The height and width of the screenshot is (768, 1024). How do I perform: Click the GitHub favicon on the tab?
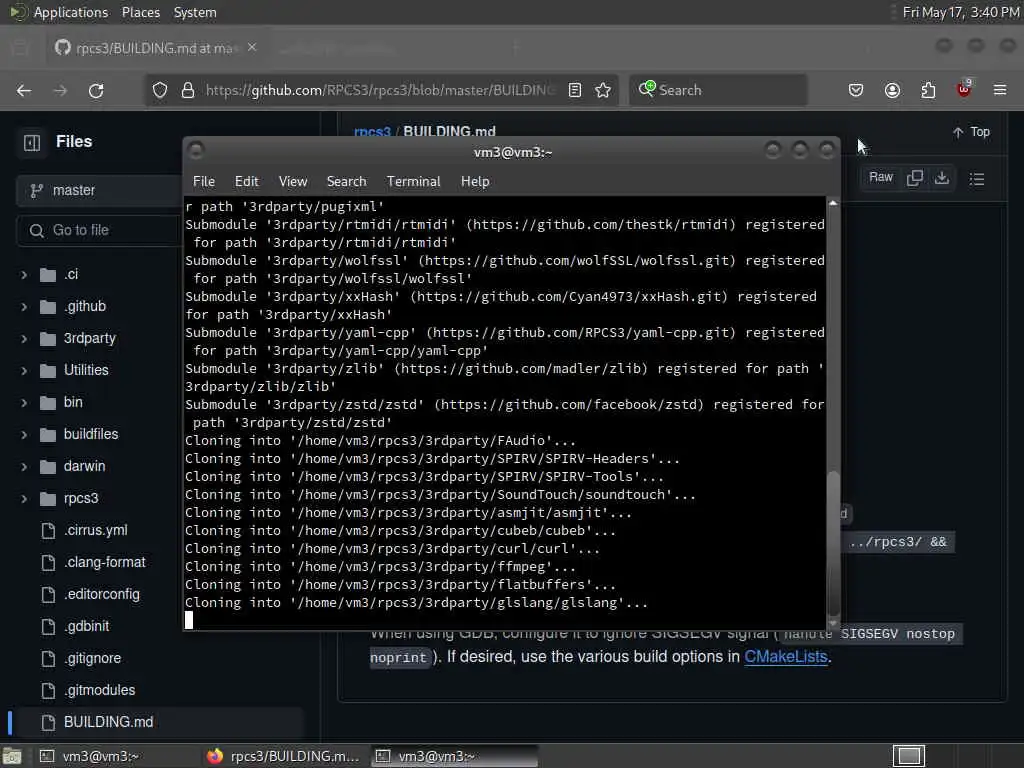click(63, 48)
